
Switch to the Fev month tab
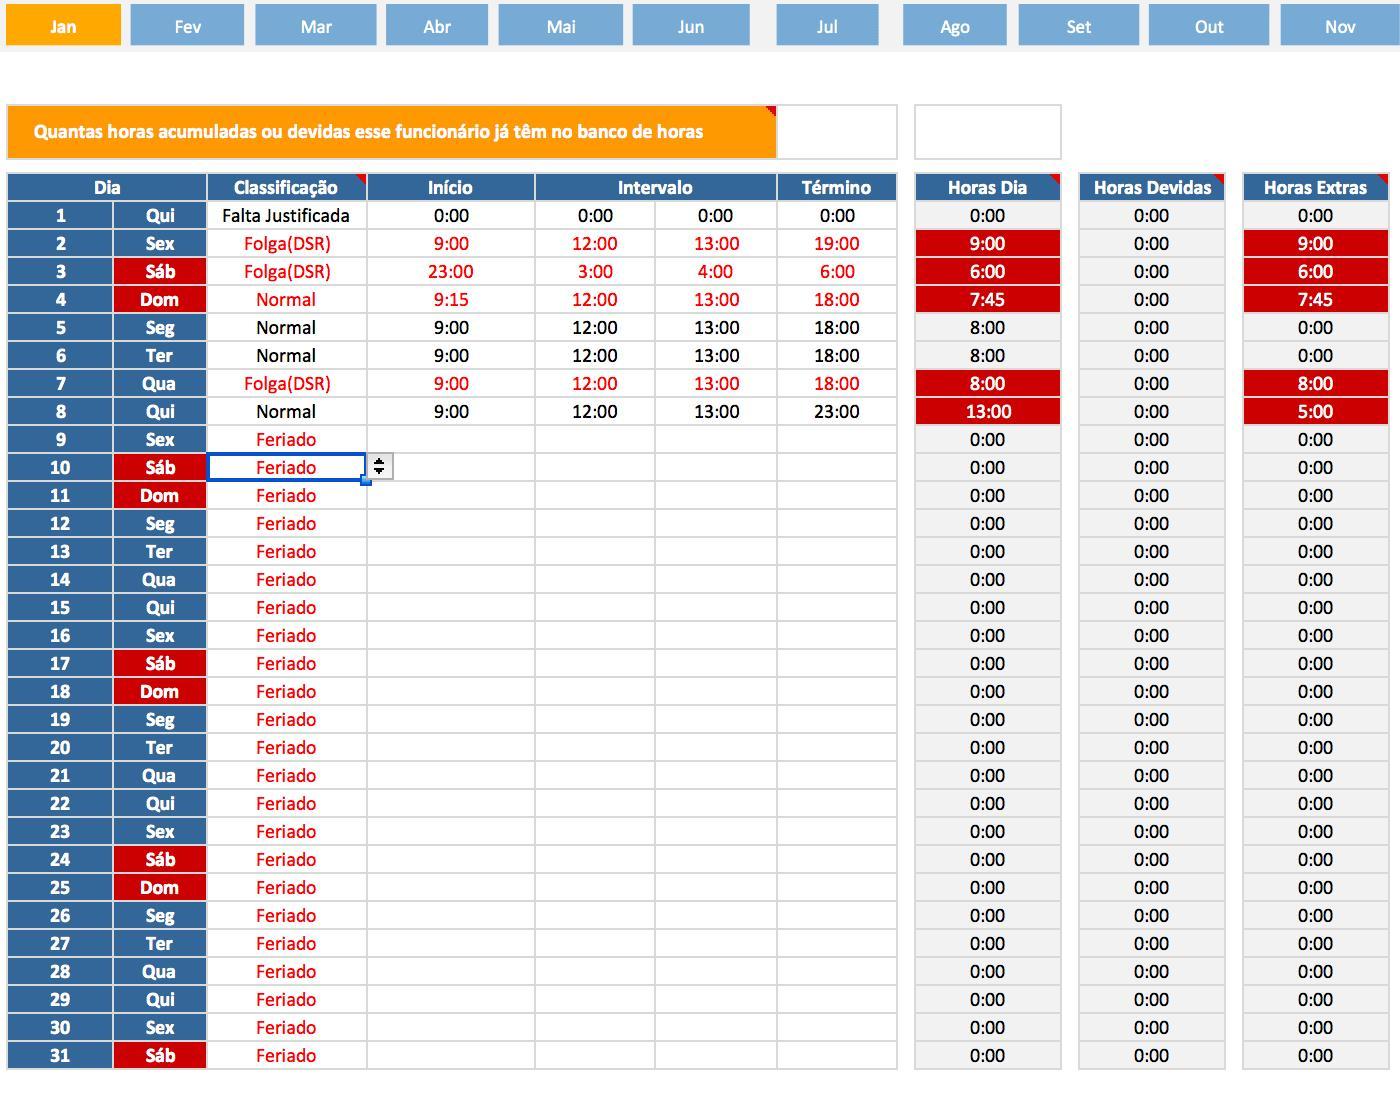187,26
